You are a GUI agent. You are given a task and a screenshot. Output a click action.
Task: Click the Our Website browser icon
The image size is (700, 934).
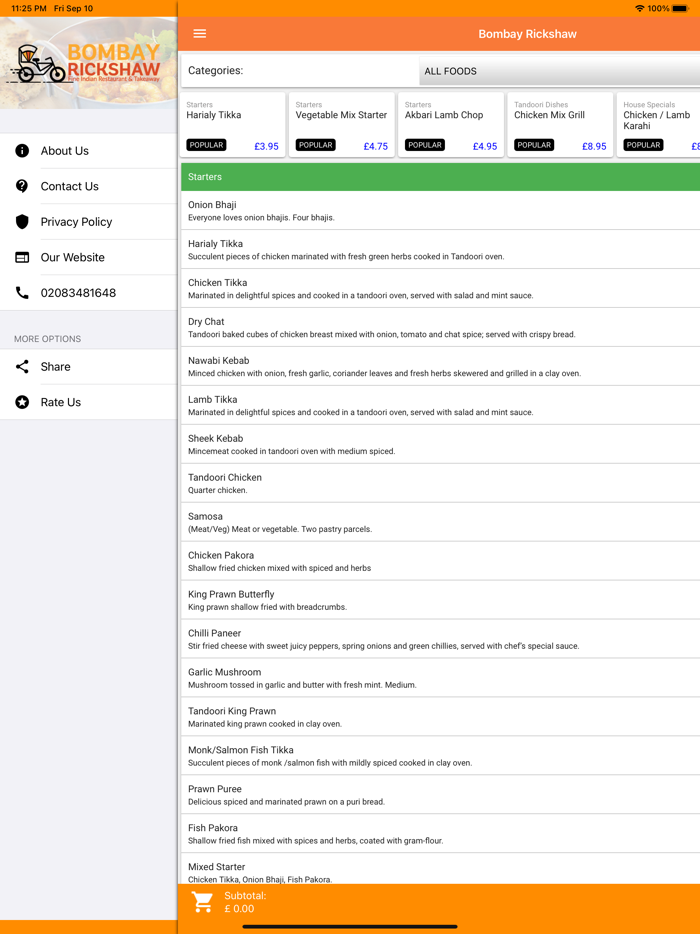[x=22, y=257]
